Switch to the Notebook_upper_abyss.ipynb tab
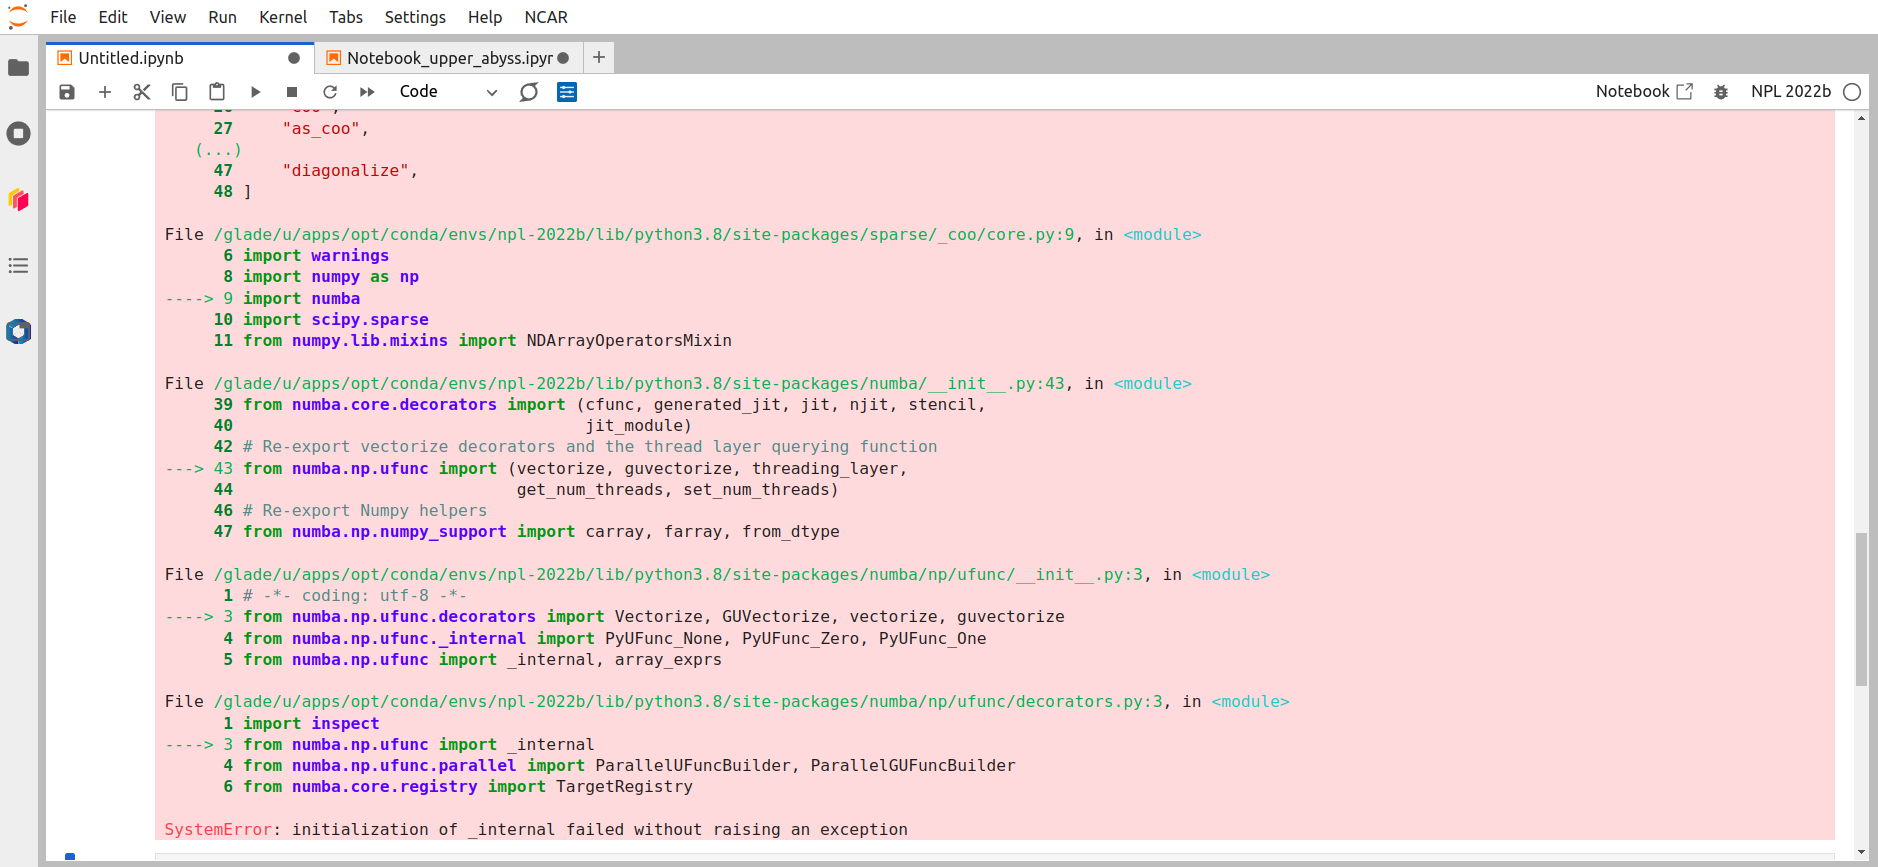Screen dimensions: 1878x867 pyautogui.click(x=449, y=58)
